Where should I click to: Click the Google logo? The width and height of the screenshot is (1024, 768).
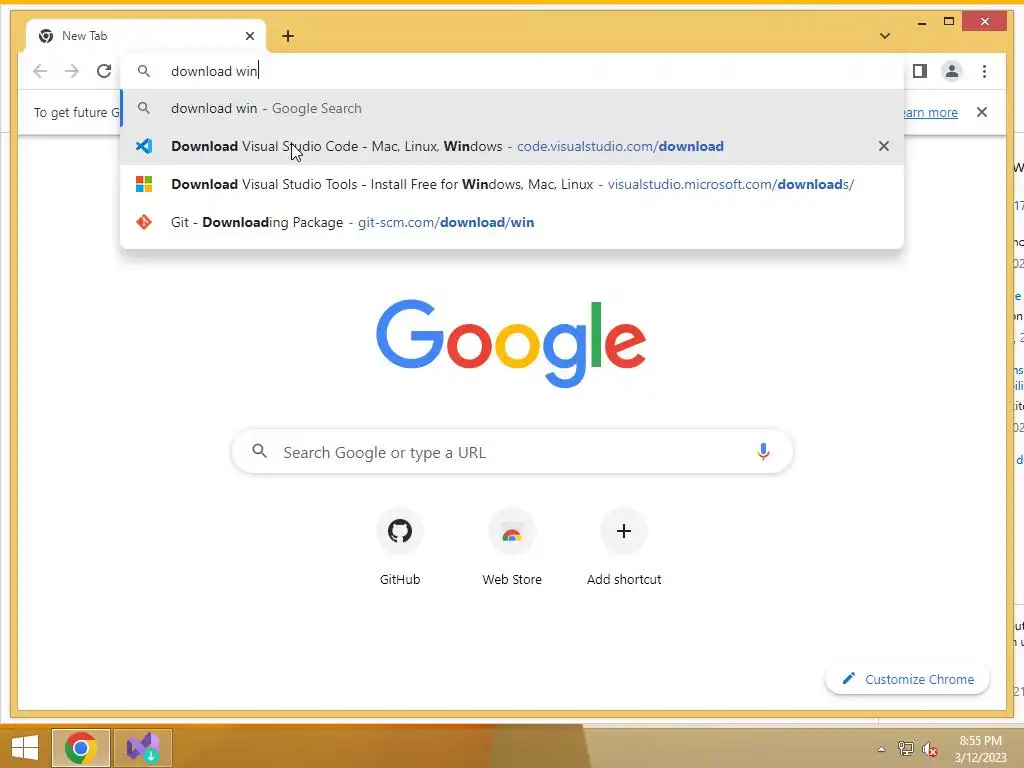(511, 342)
